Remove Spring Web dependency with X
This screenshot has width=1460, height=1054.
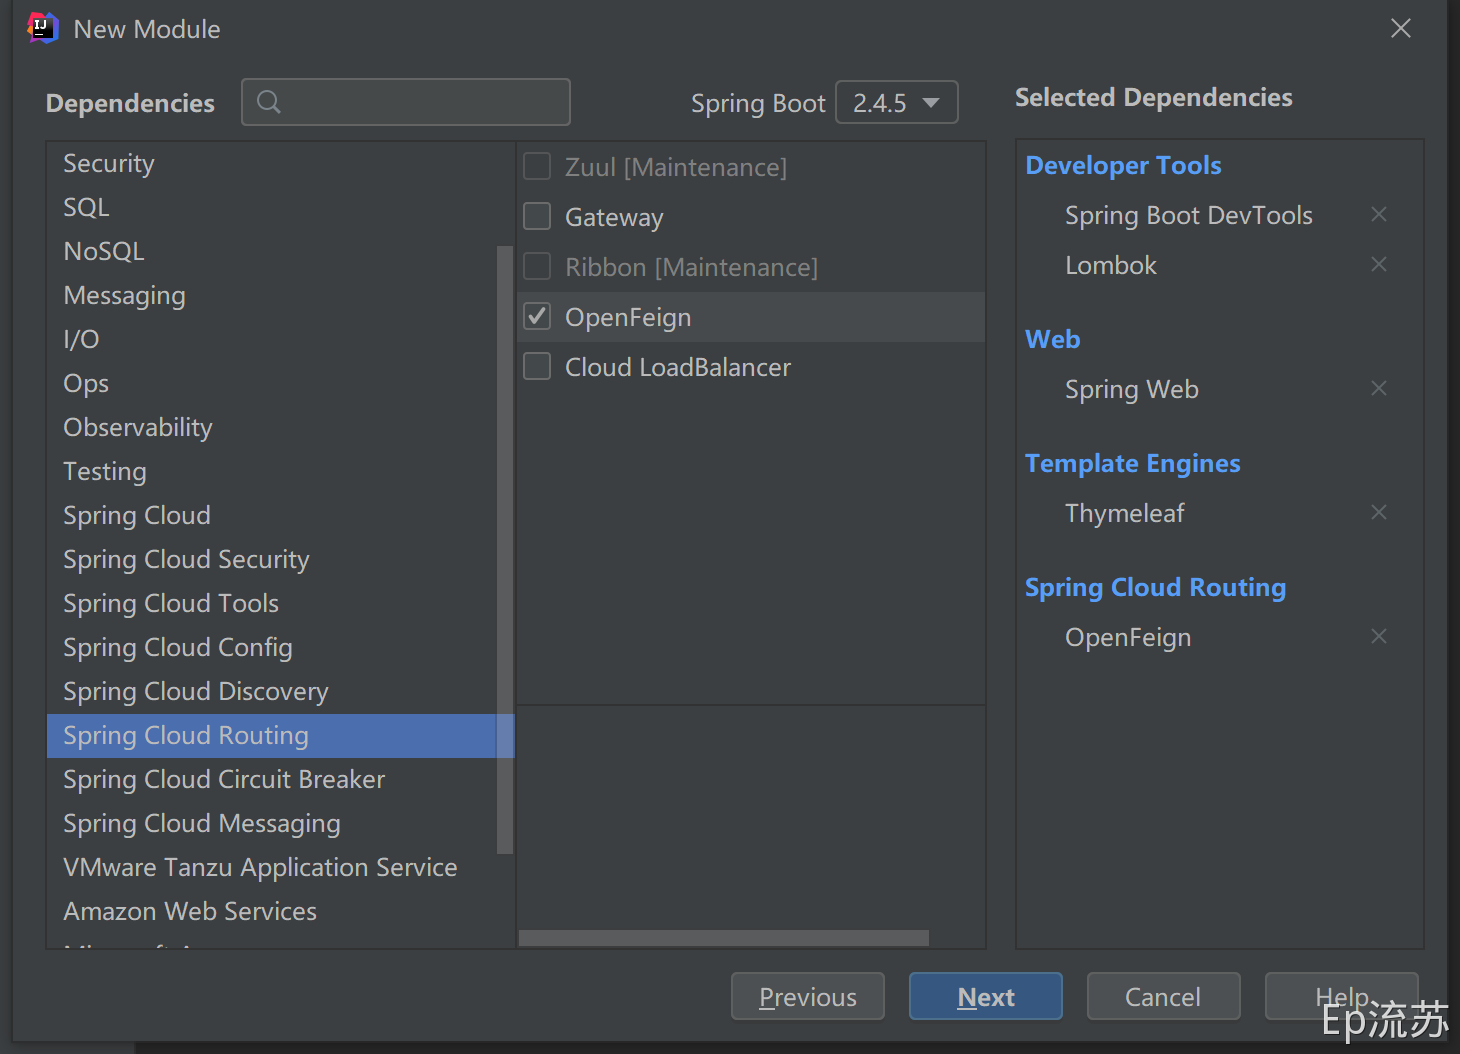click(1379, 389)
